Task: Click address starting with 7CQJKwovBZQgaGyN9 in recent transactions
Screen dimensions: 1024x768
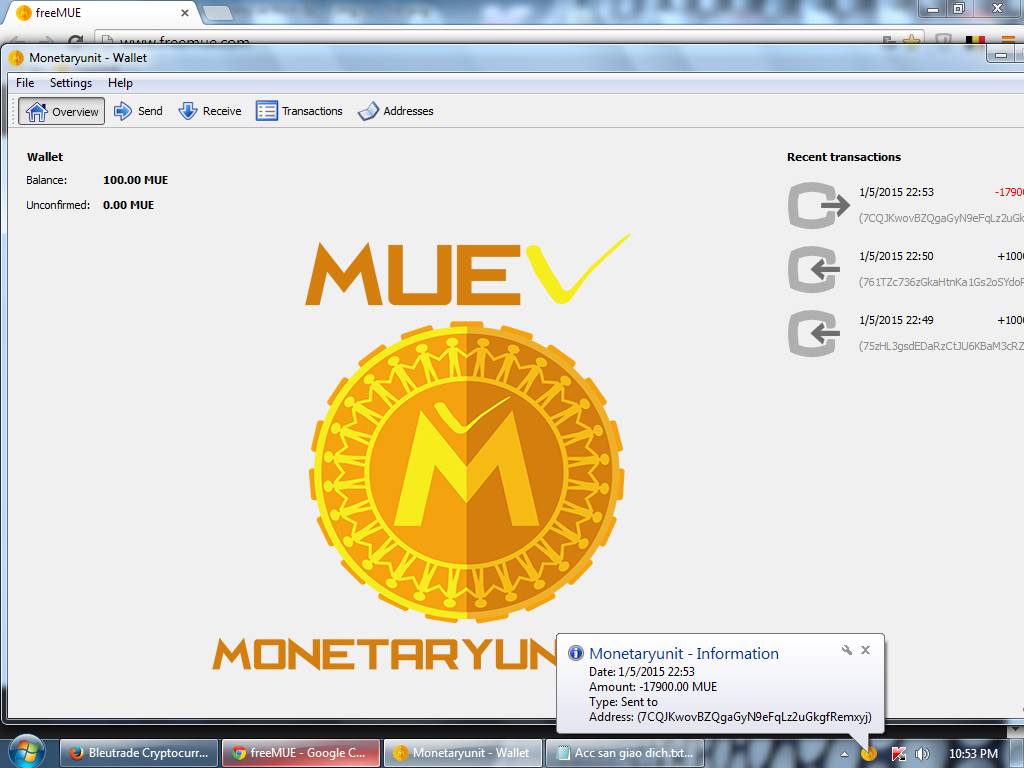Action: tap(941, 218)
